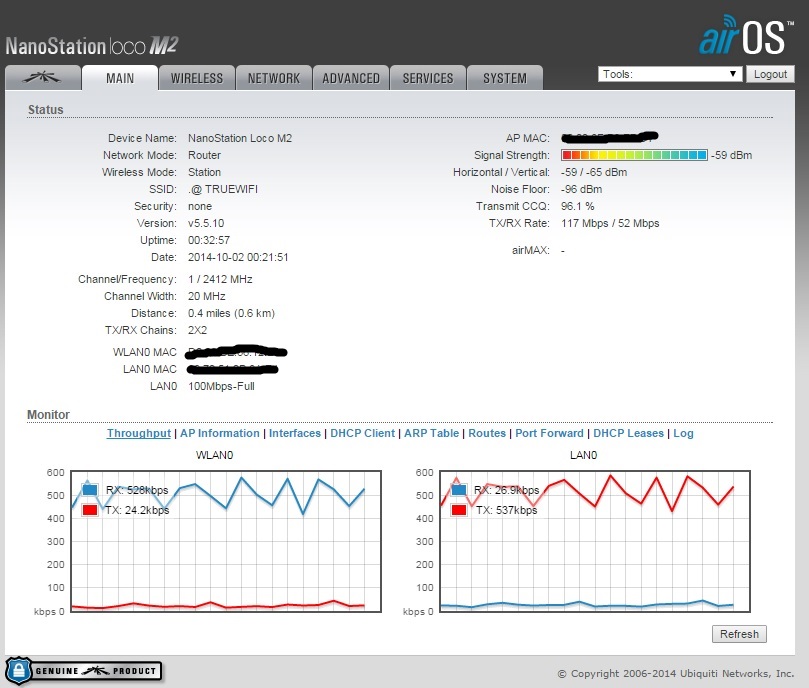Switch to the WIRELESS tab
809x688 pixels.
click(197, 78)
